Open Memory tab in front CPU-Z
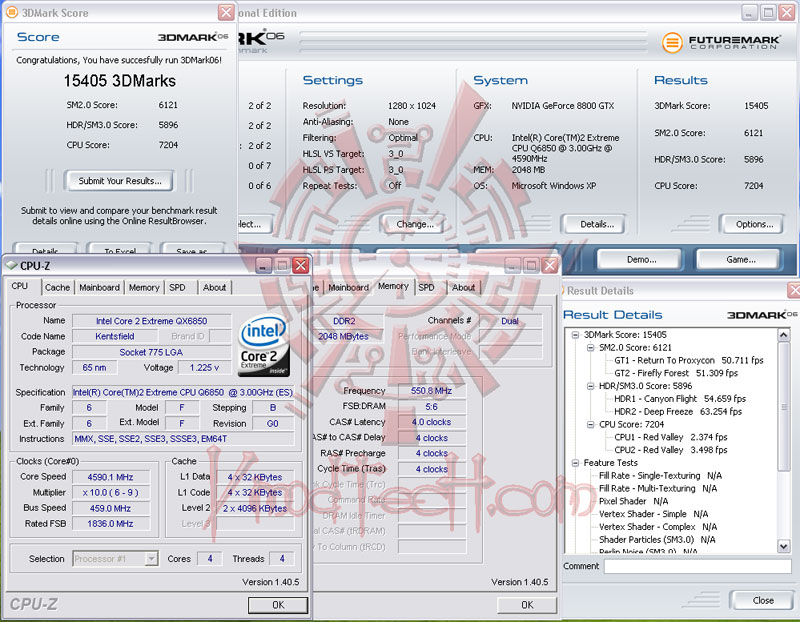This screenshot has height=622, width=800. pos(144,287)
